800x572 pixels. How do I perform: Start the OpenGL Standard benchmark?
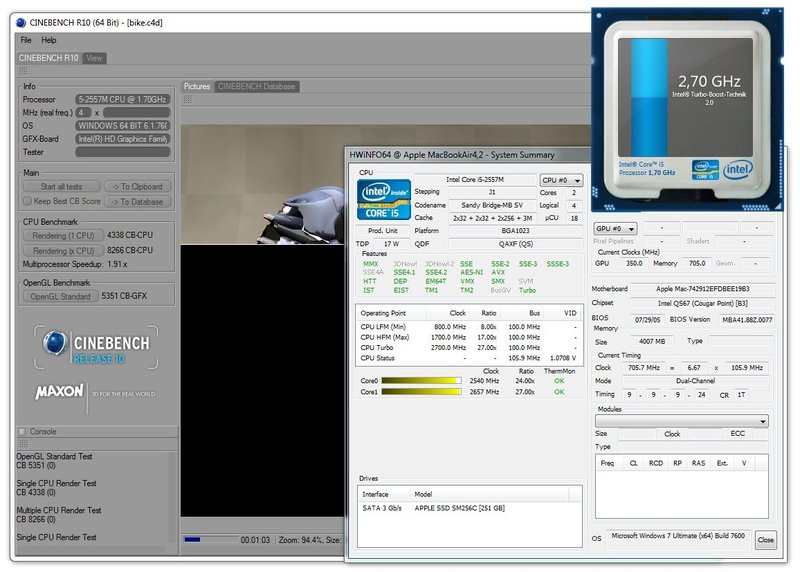[60, 296]
